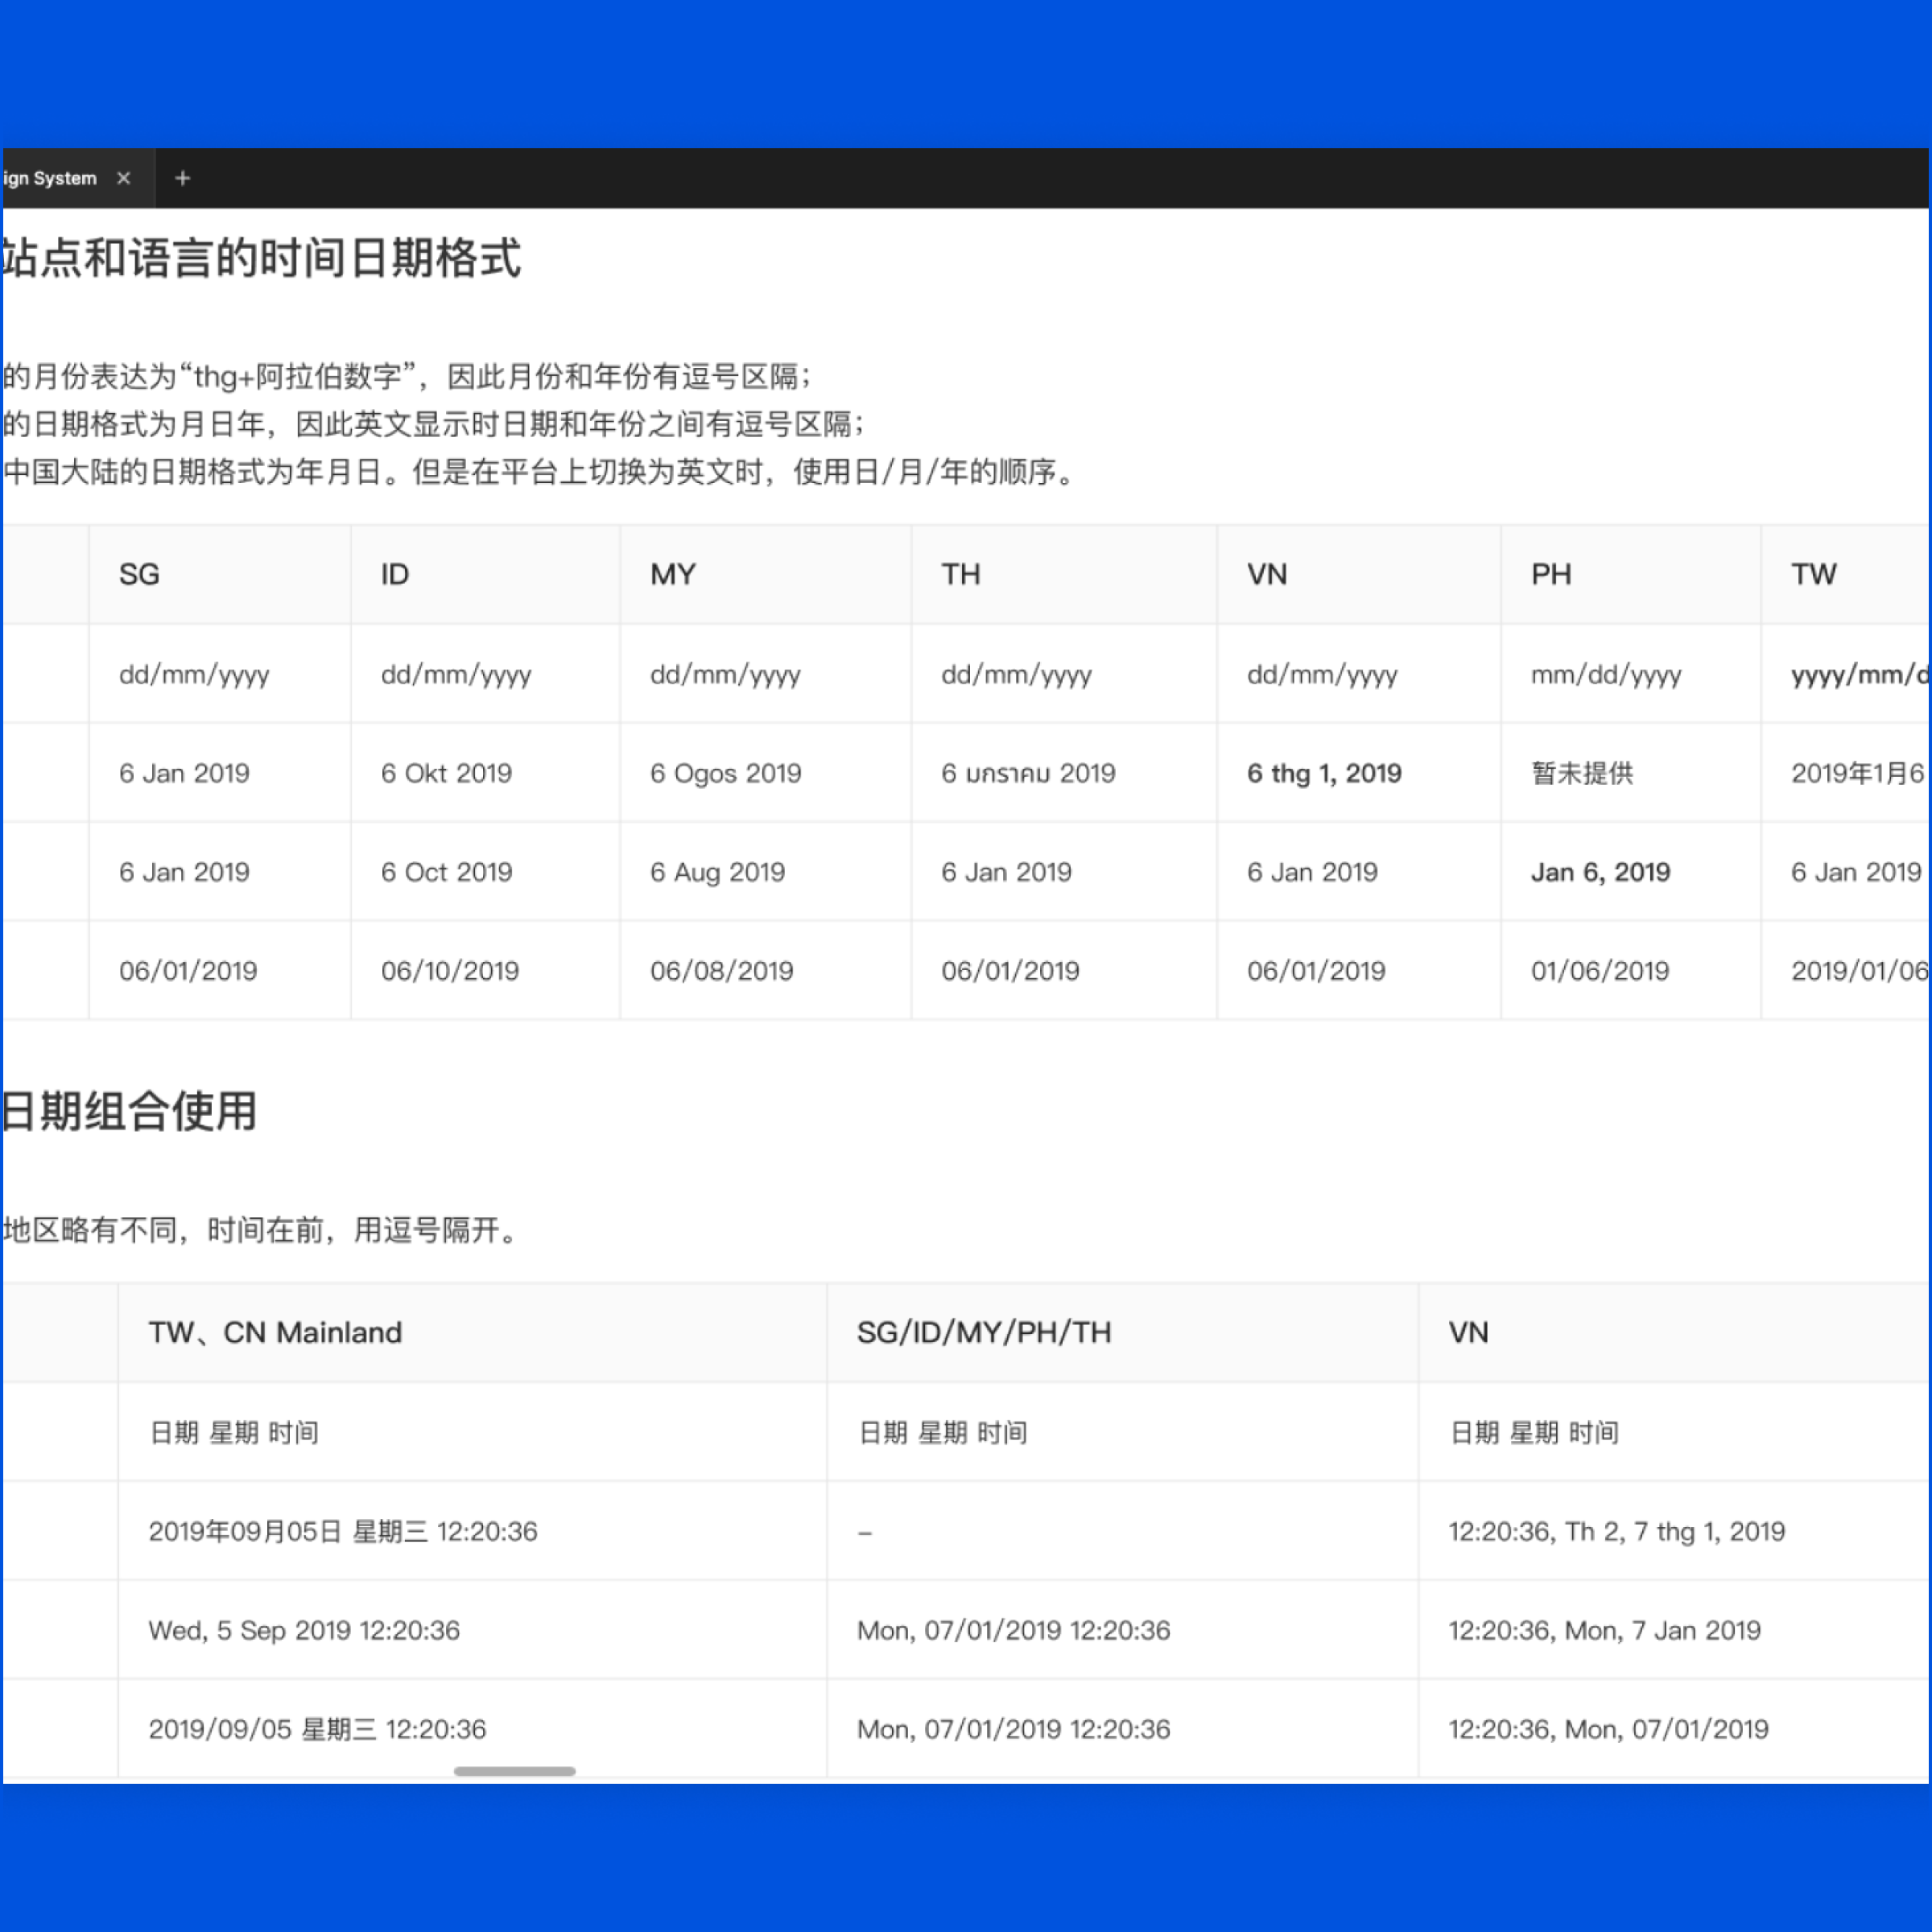1932x1932 pixels.
Task: Select the '06/10/2019' cell
Action: pyautogui.click(x=485, y=970)
